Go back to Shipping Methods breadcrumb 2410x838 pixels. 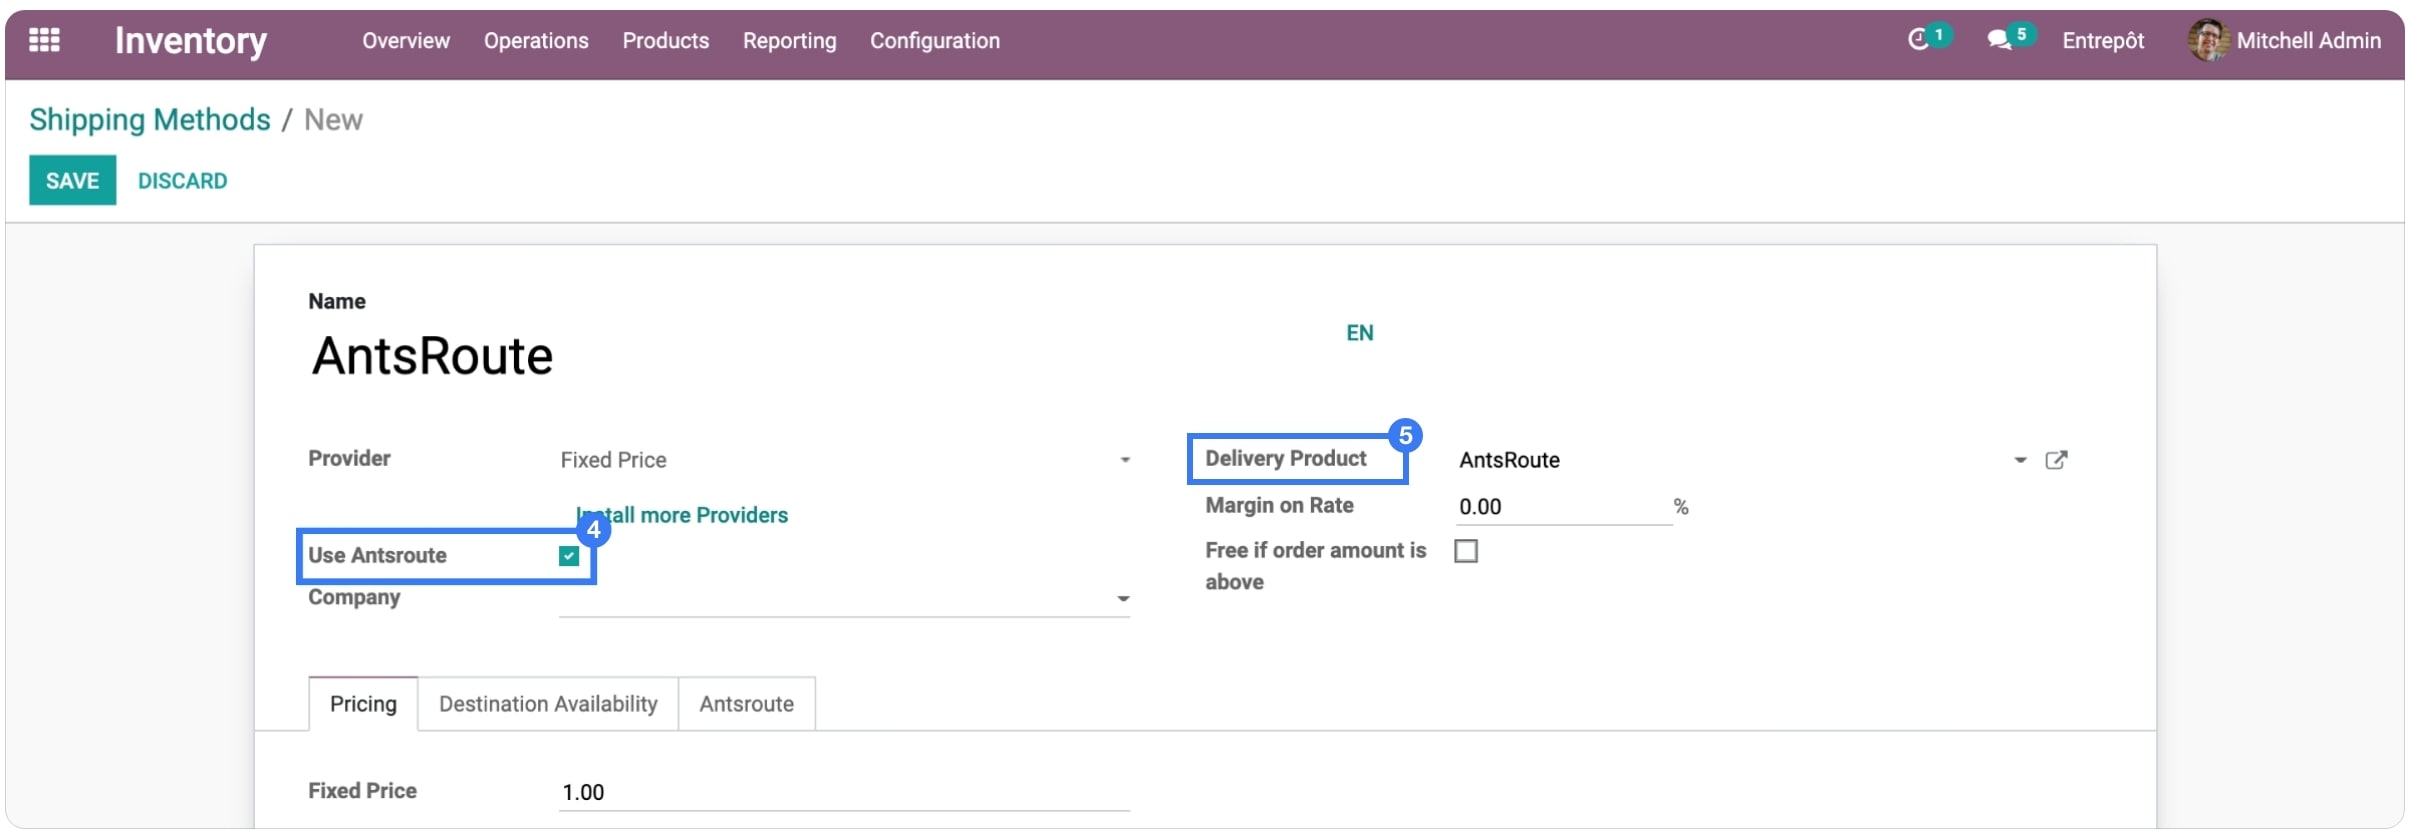click(x=150, y=120)
